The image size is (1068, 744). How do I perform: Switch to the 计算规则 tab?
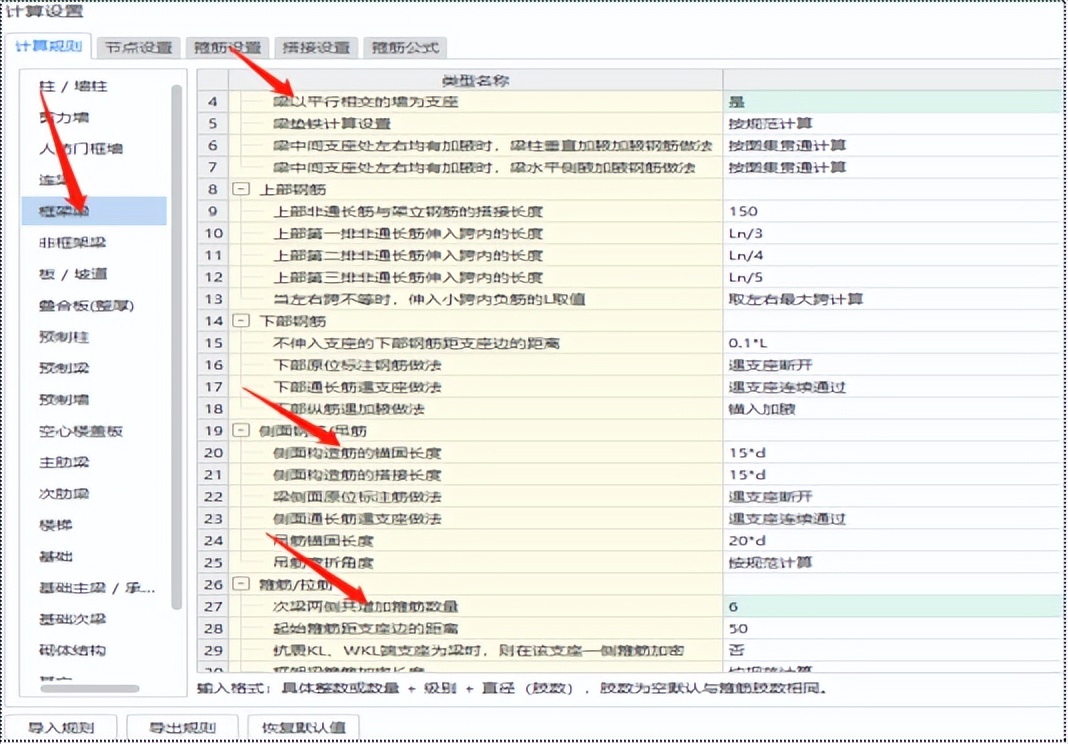[48, 46]
